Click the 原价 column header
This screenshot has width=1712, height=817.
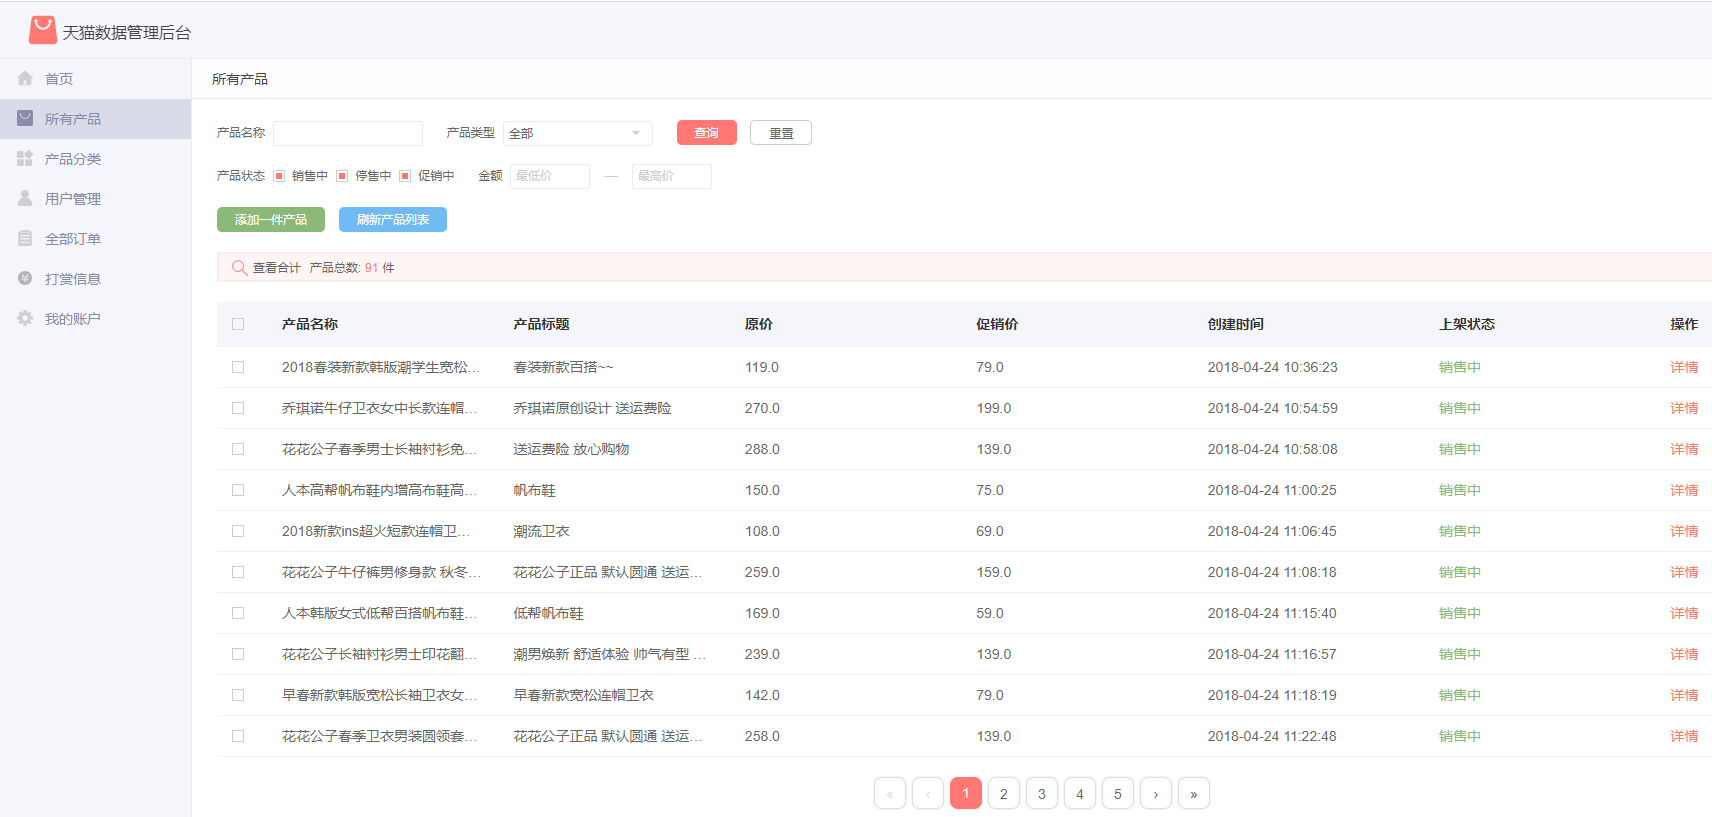[x=759, y=324]
